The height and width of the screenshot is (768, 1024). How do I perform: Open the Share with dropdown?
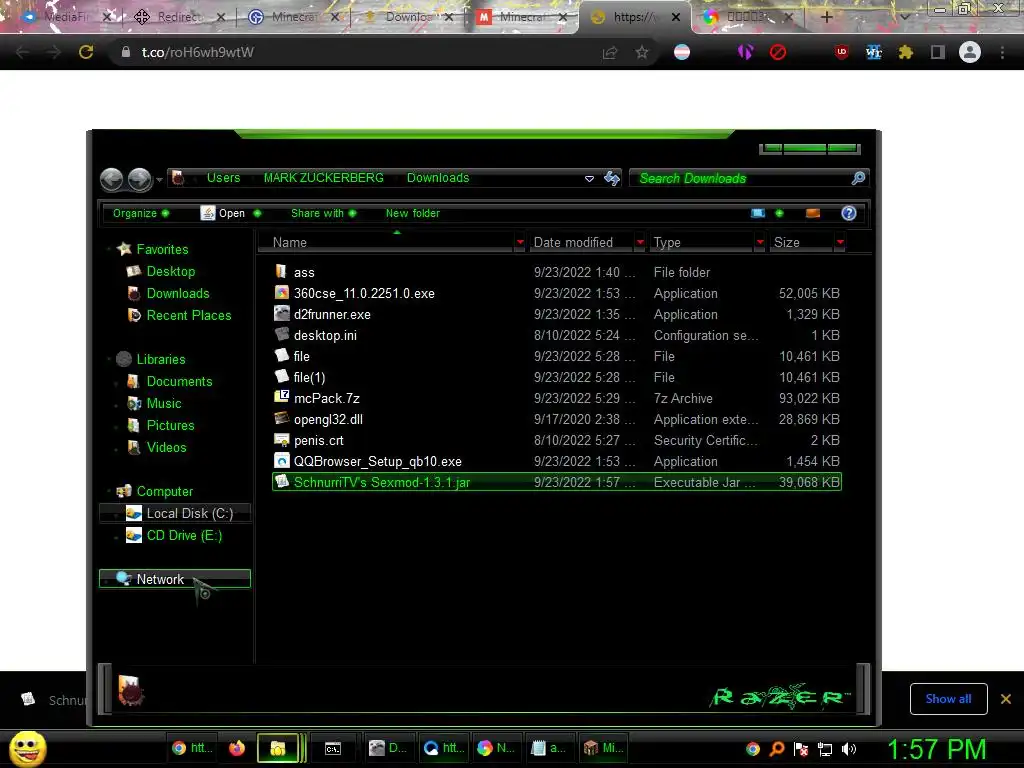[323, 213]
